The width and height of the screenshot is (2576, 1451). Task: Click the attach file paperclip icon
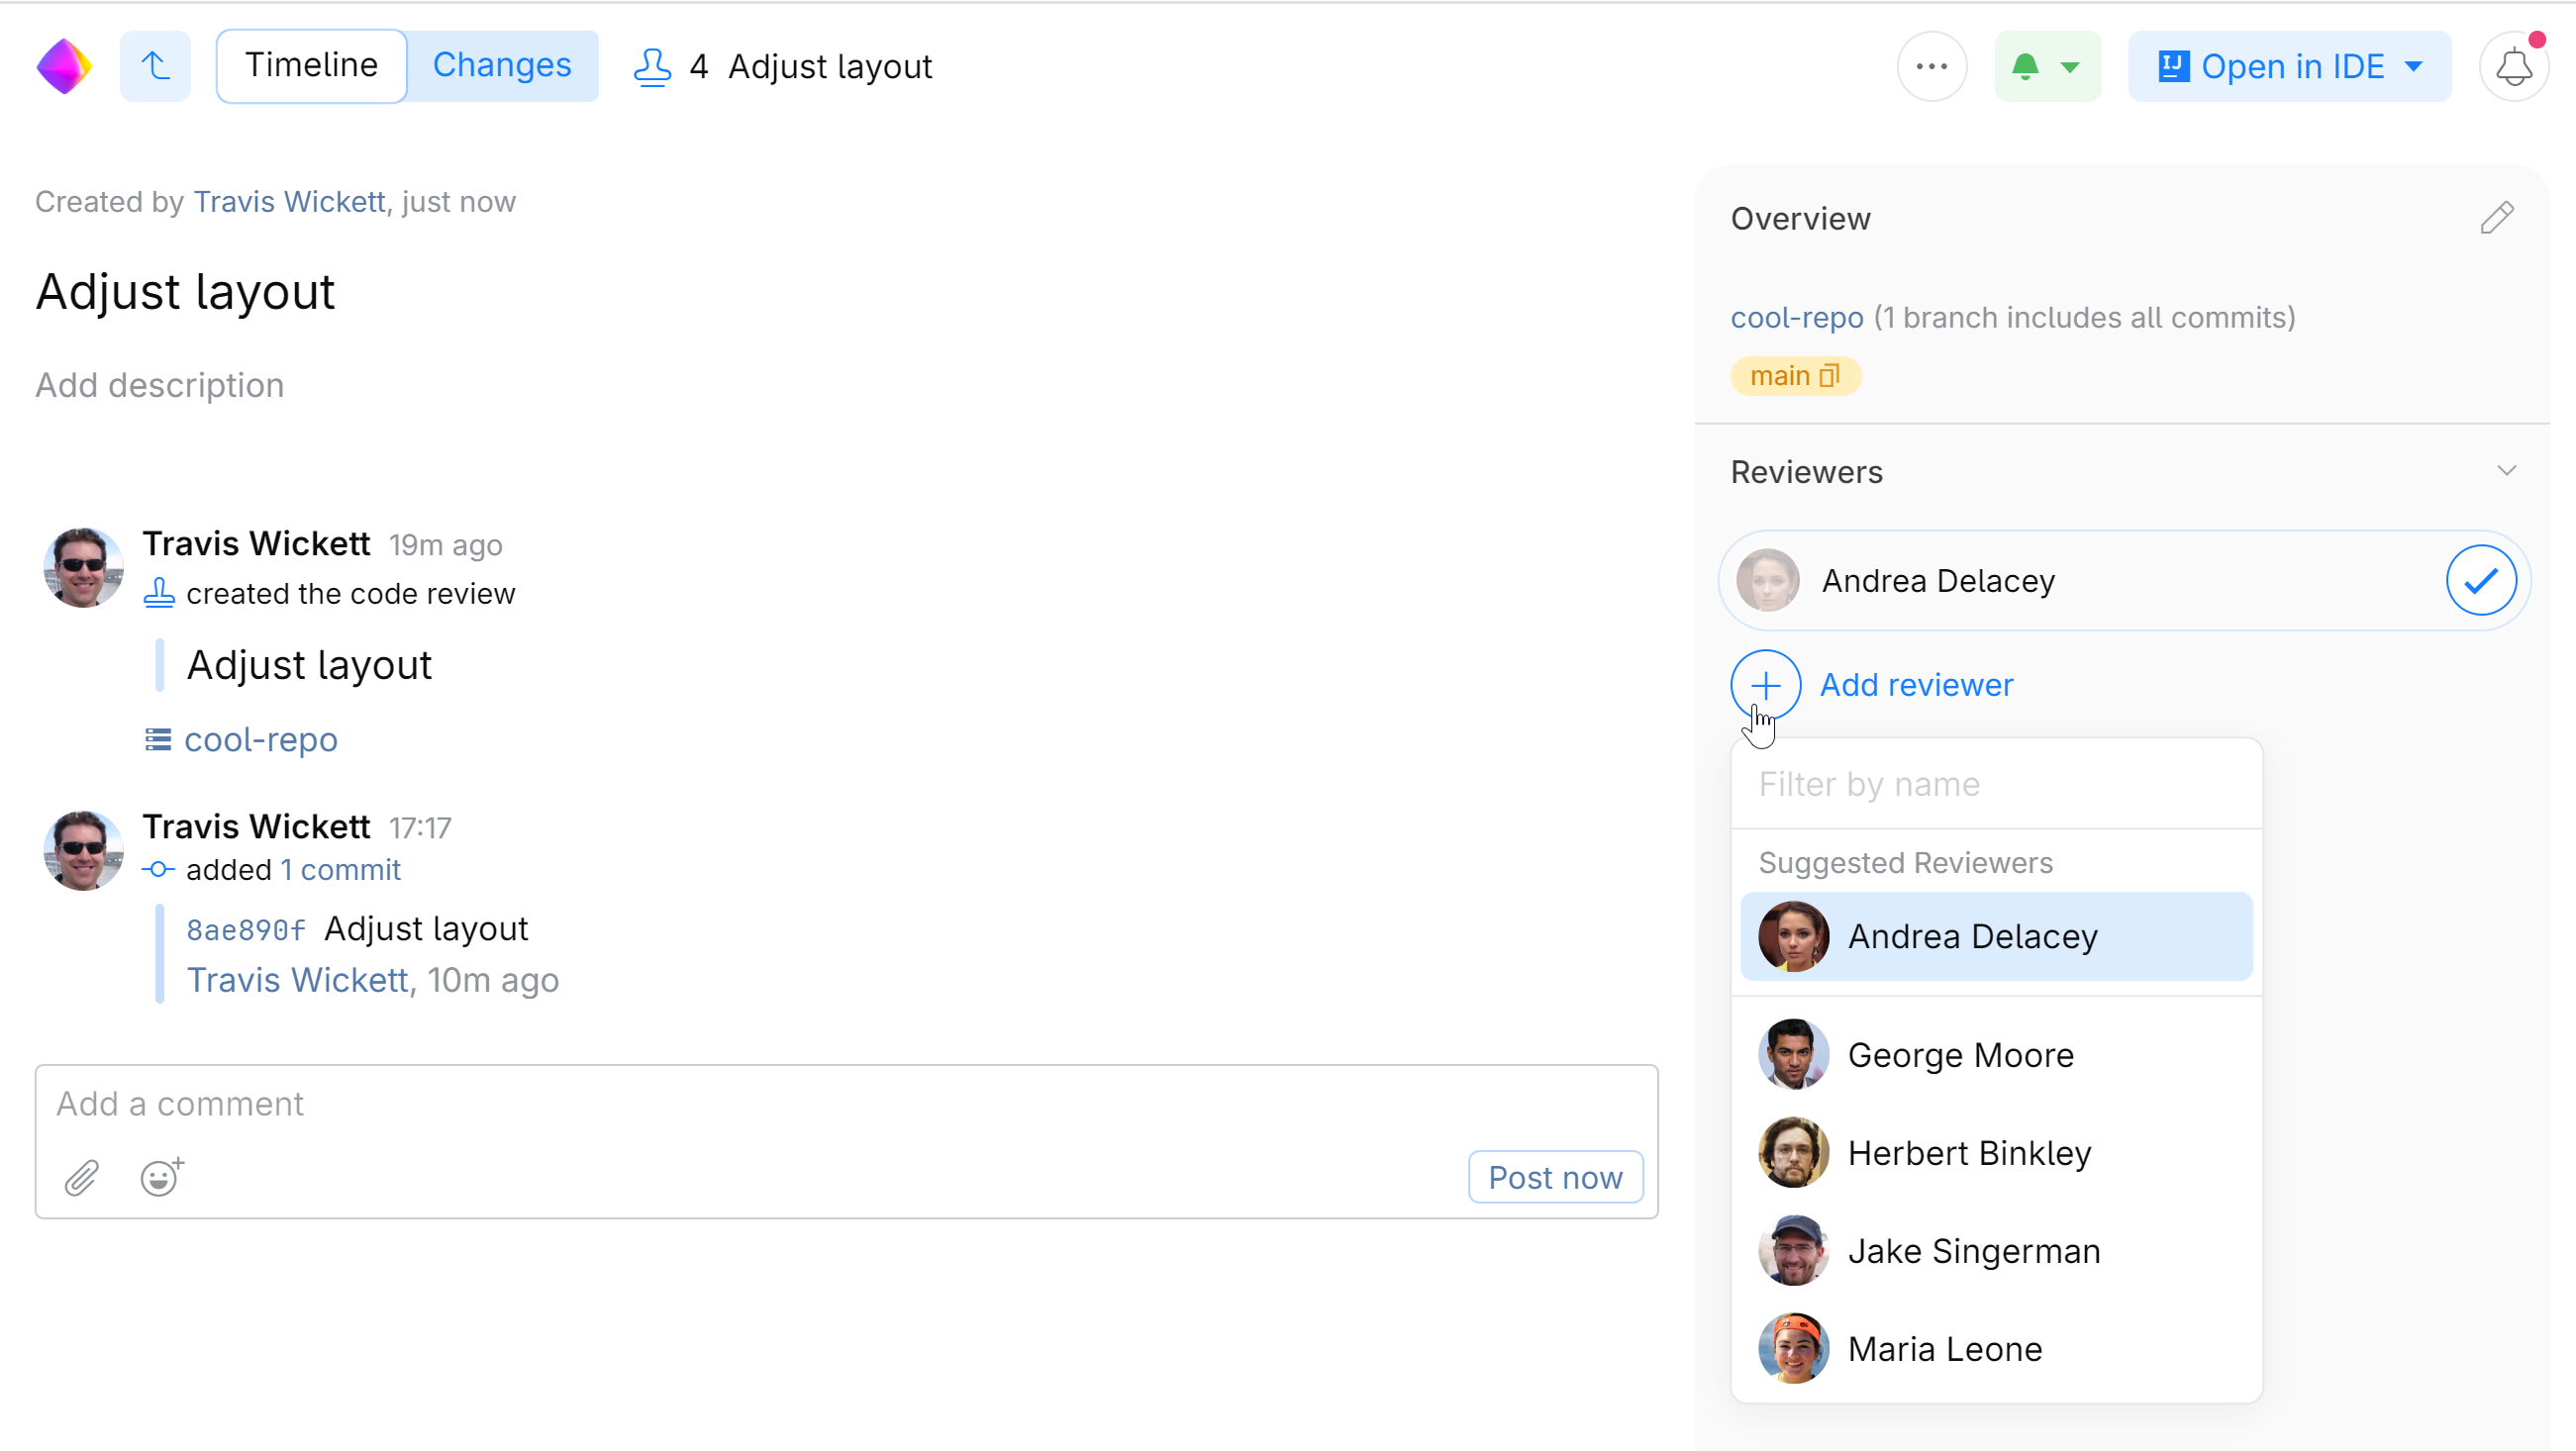(x=82, y=1177)
